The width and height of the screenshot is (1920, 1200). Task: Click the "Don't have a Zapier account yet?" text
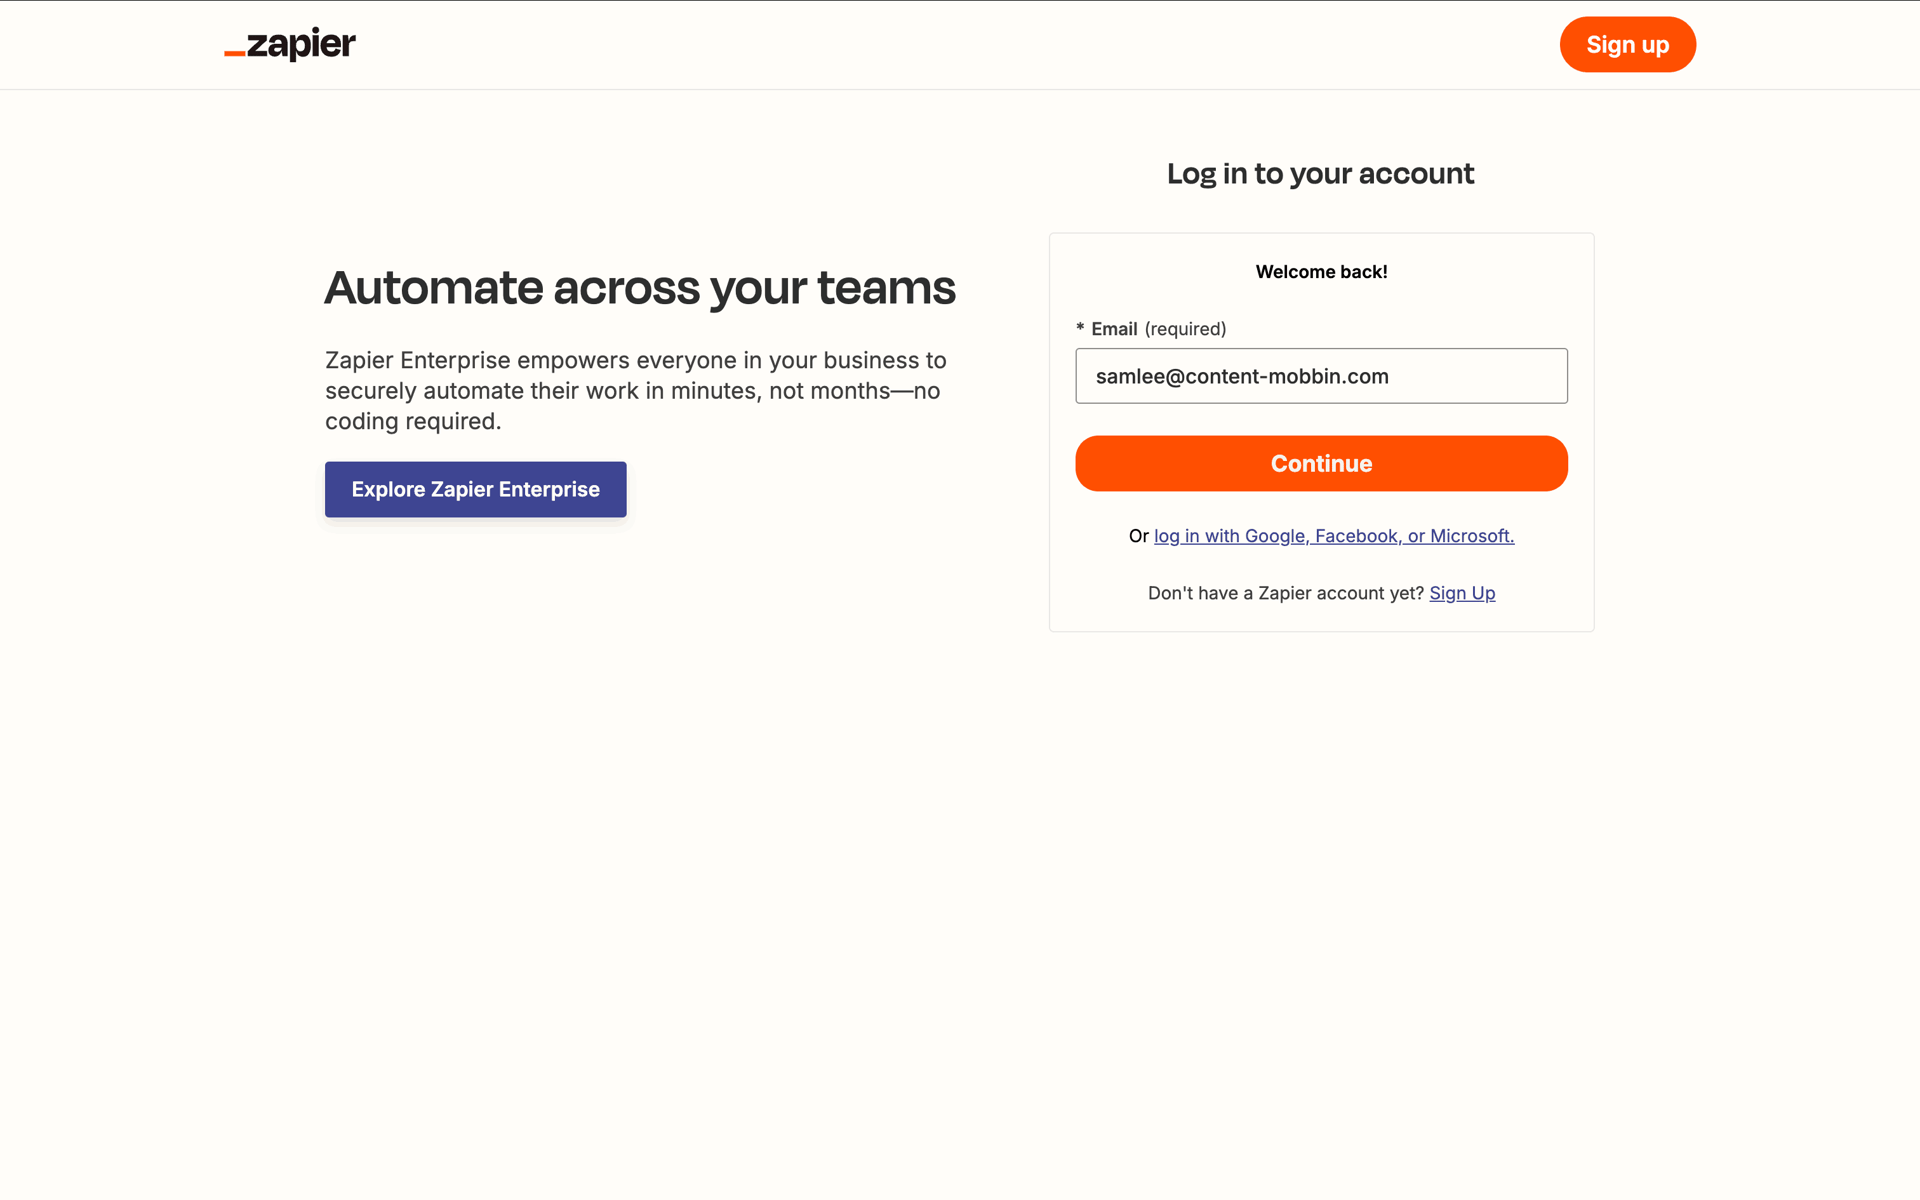pos(1286,593)
